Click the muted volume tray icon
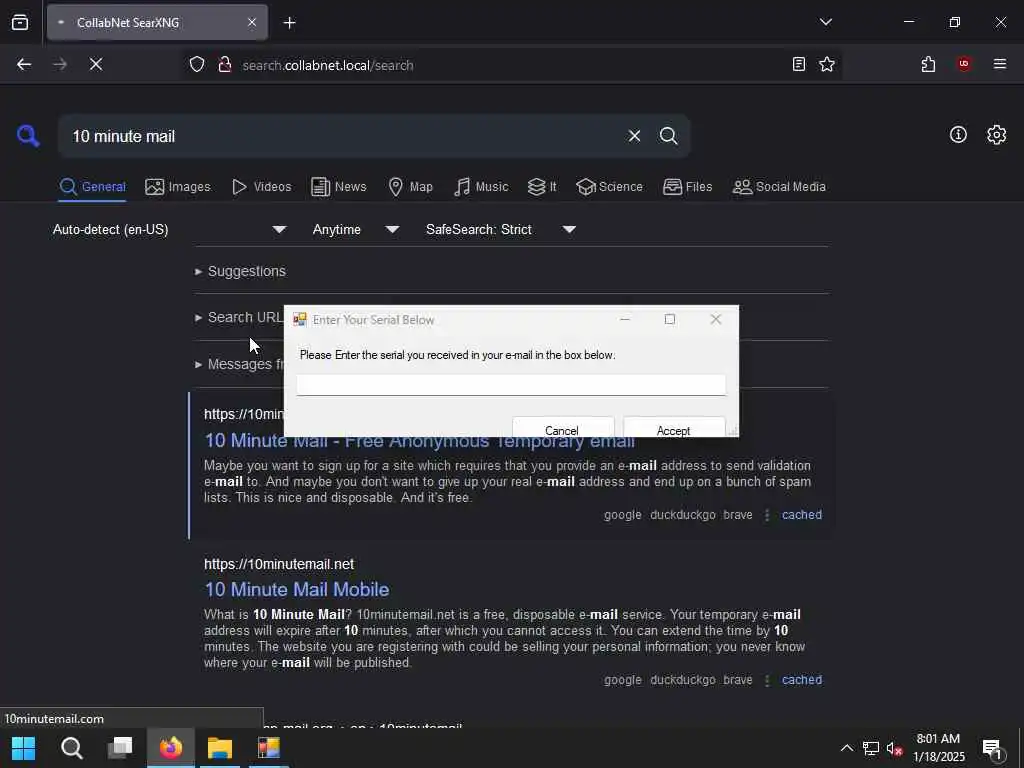Viewport: 1024px width, 768px height. pyautogui.click(x=894, y=748)
